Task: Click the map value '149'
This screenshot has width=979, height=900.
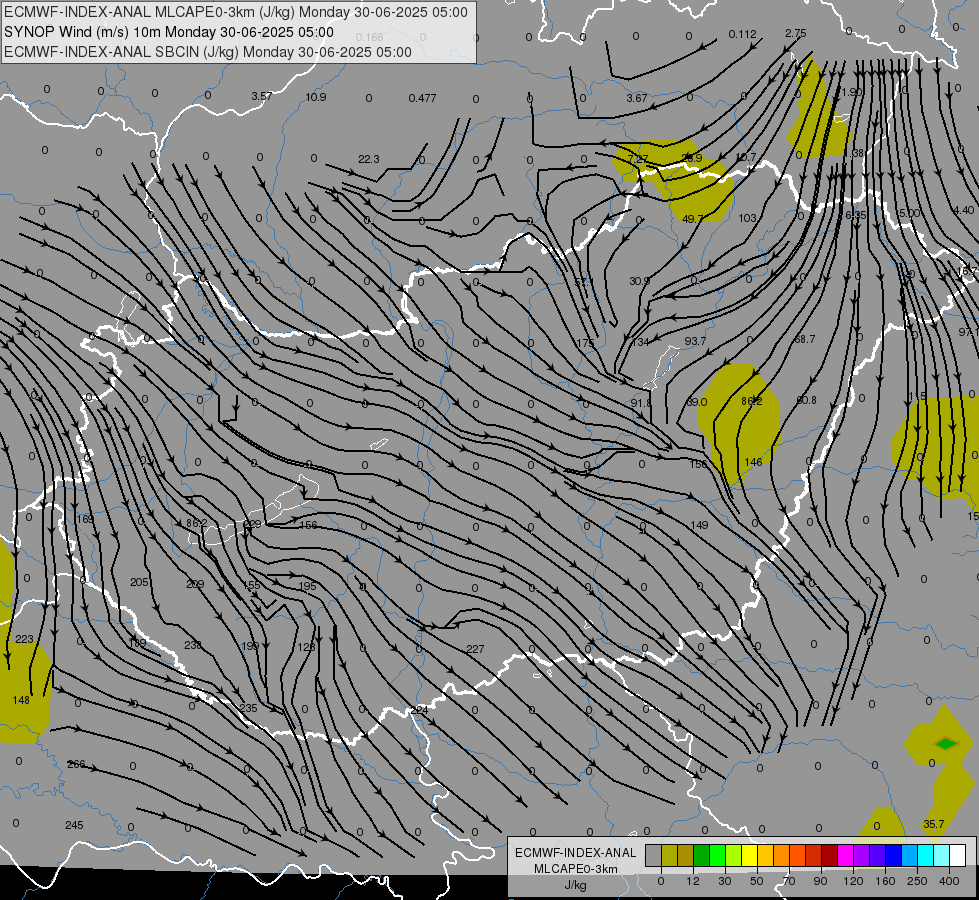Action: [x=699, y=525]
